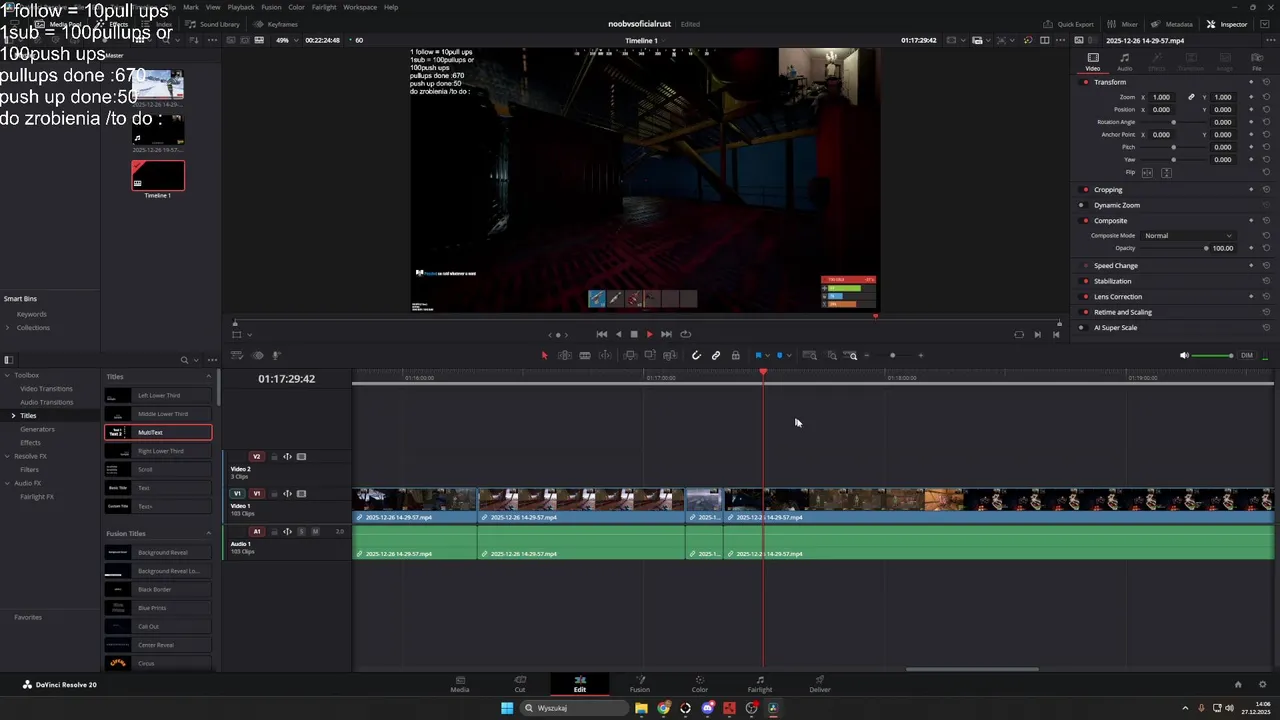Select the Video tab in Inspector

(x=1093, y=62)
